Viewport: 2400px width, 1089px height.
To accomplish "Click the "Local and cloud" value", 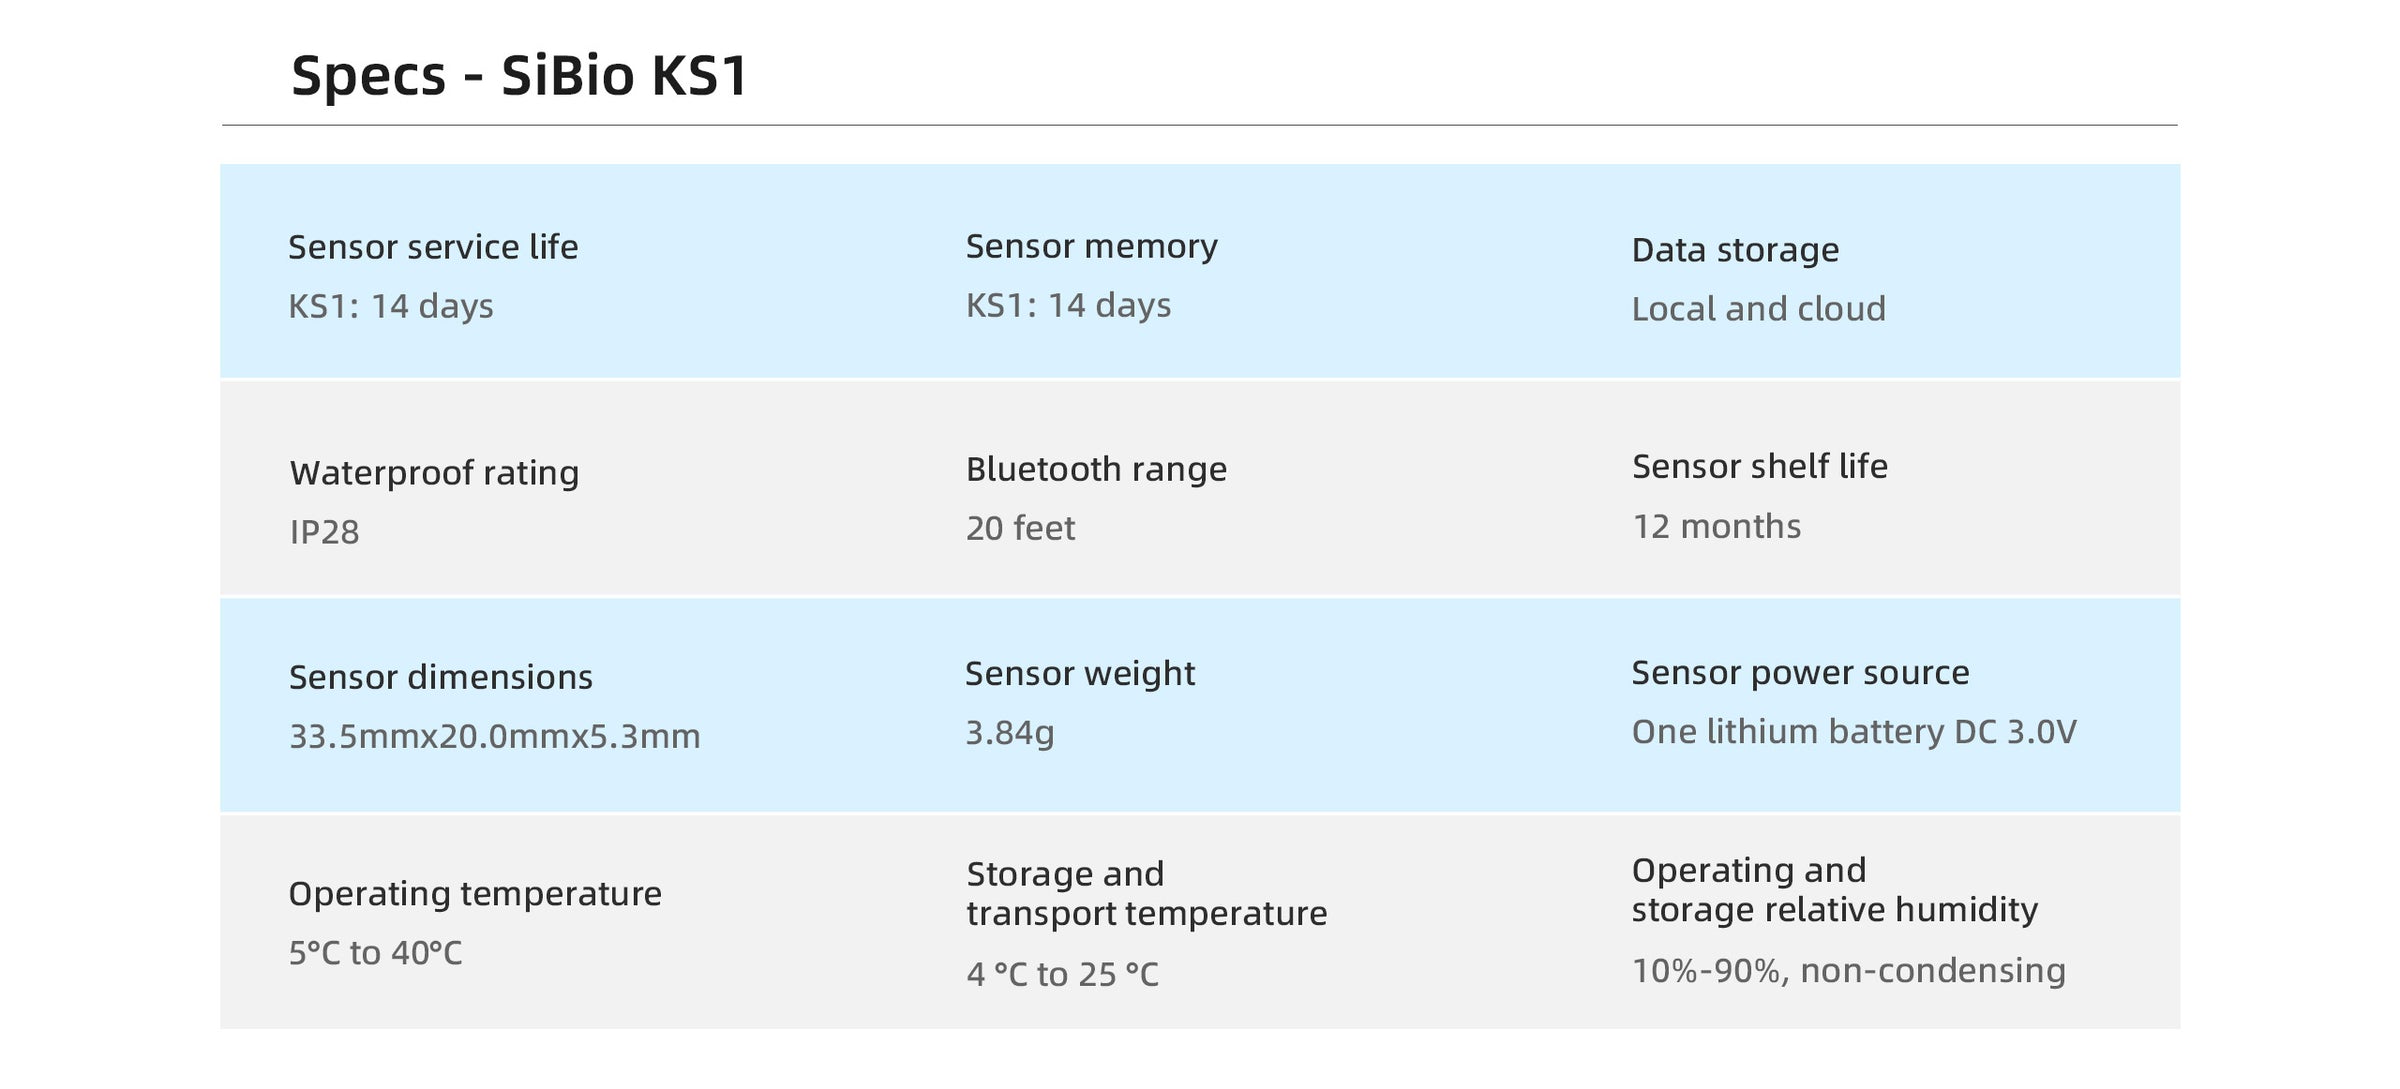I will point(1758,309).
